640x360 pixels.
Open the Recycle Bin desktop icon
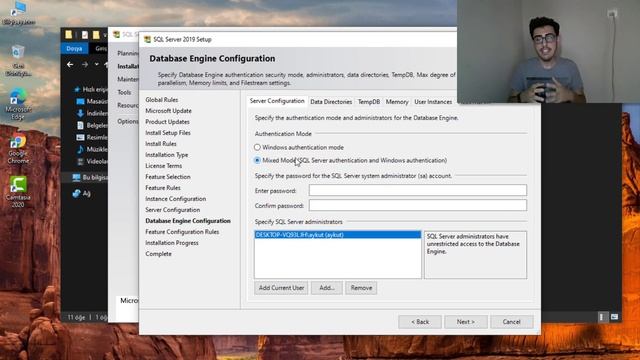click(x=18, y=60)
